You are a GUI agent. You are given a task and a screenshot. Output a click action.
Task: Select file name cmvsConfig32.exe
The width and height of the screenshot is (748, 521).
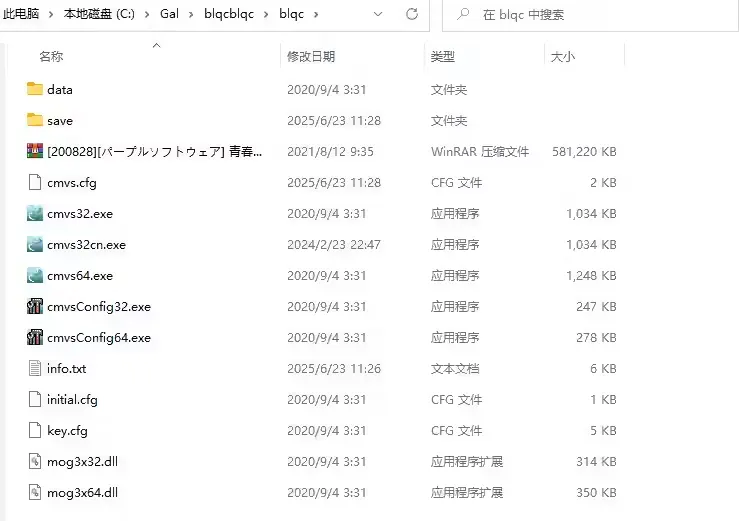pyautogui.click(x=99, y=307)
